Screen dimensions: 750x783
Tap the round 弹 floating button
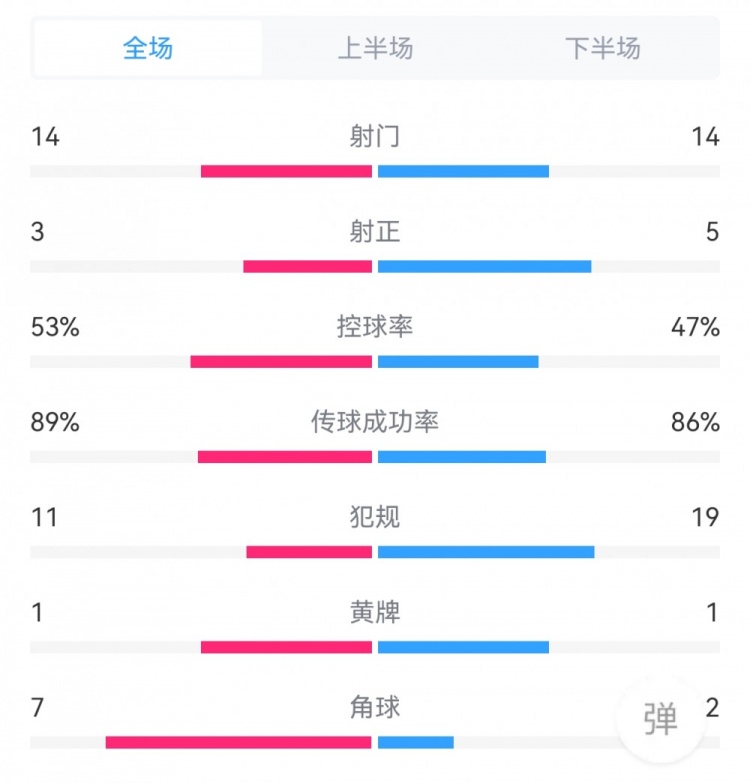point(660,719)
